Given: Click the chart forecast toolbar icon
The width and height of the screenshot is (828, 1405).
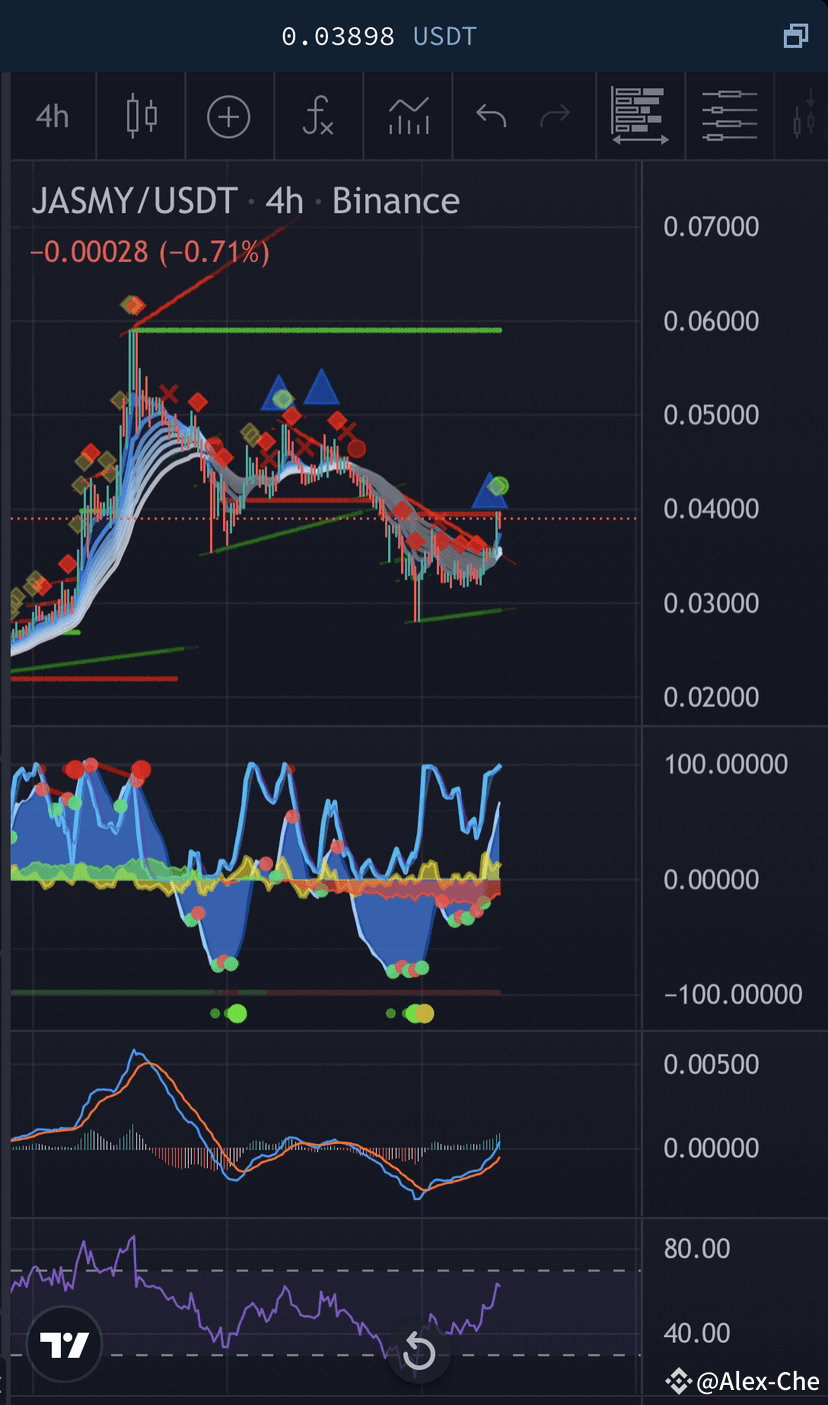Looking at the screenshot, I should tap(408, 116).
